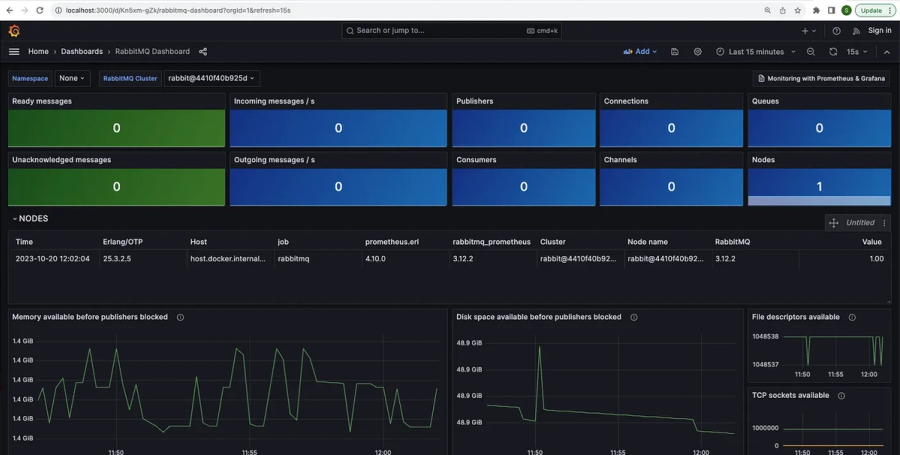Screen dimensions: 900x455
Task: Show info for Memory available panel
Action: pyautogui.click(x=180, y=317)
